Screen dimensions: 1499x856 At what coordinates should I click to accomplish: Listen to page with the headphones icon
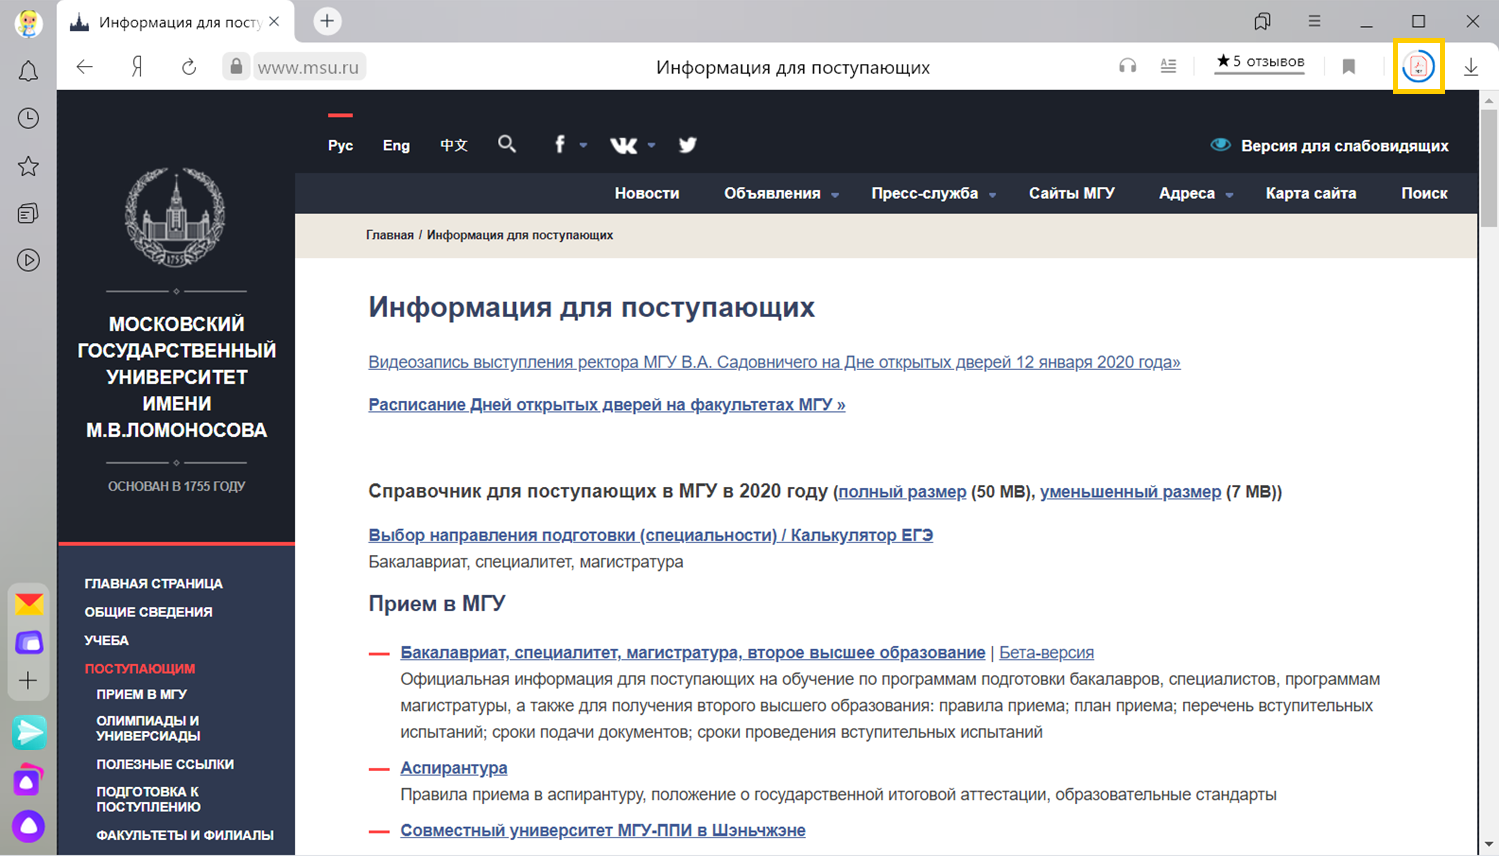(x=1127, y=66)
